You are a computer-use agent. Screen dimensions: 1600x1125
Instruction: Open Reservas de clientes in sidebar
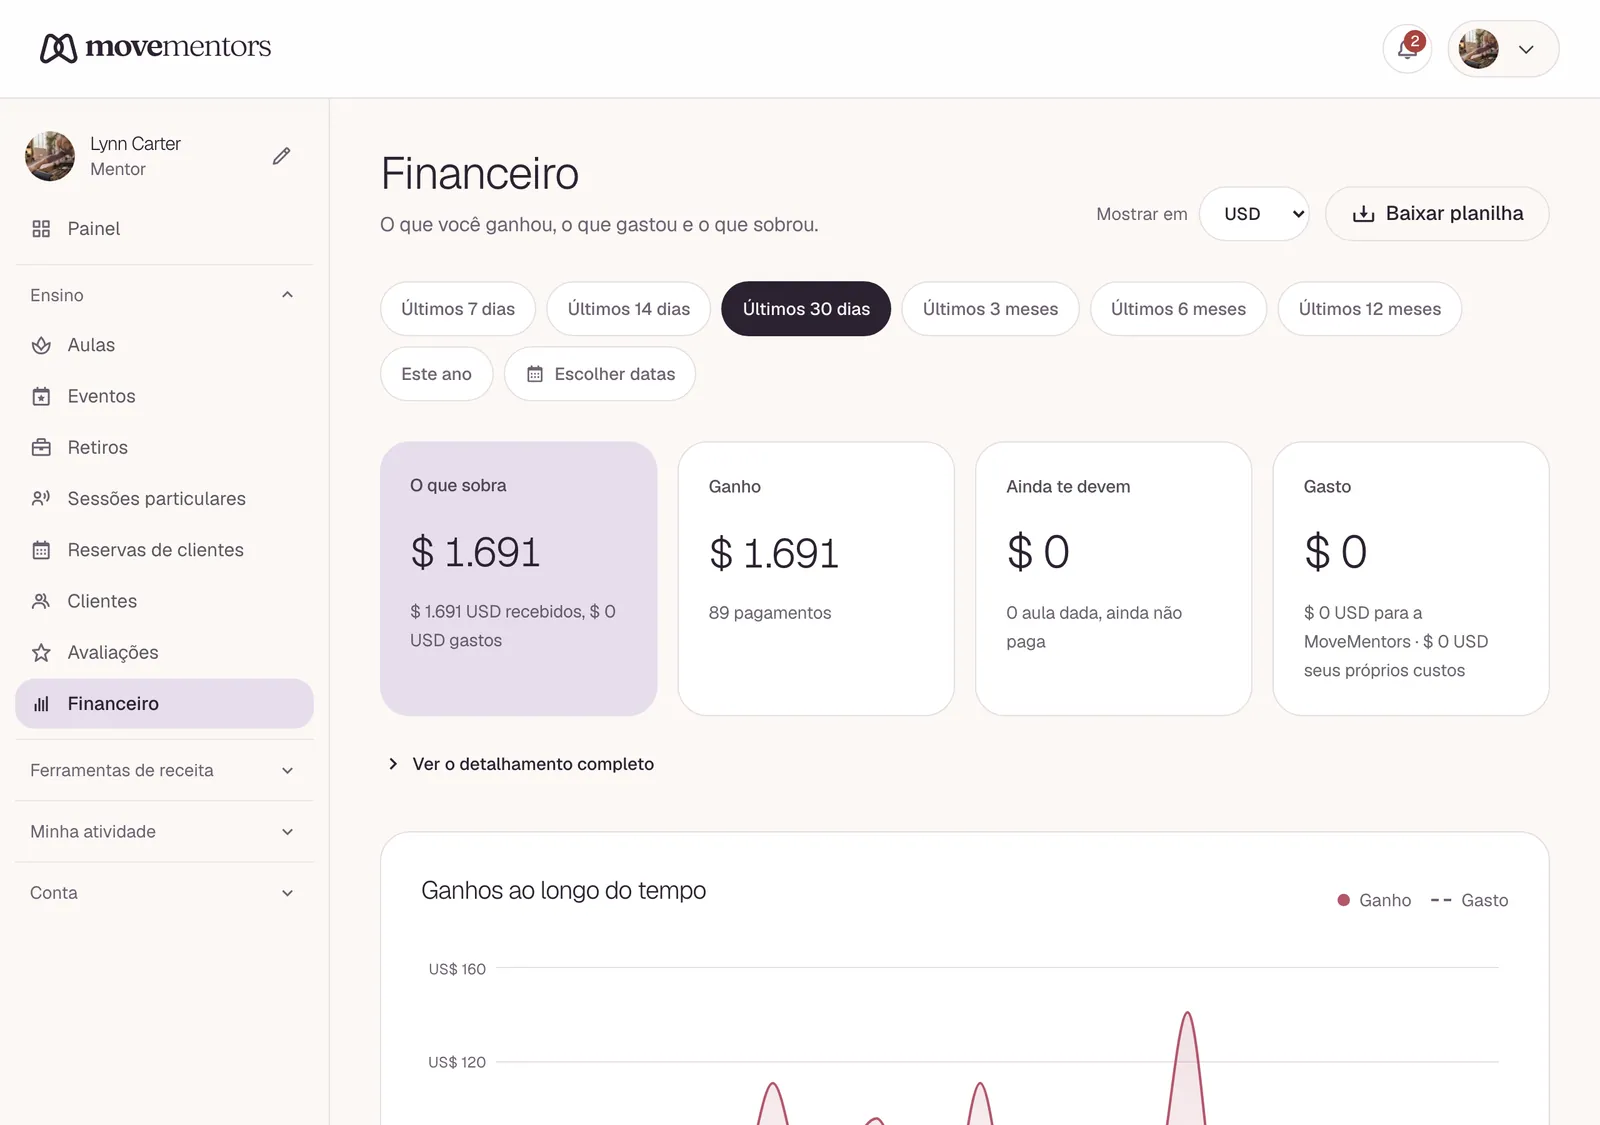(164, 550)
